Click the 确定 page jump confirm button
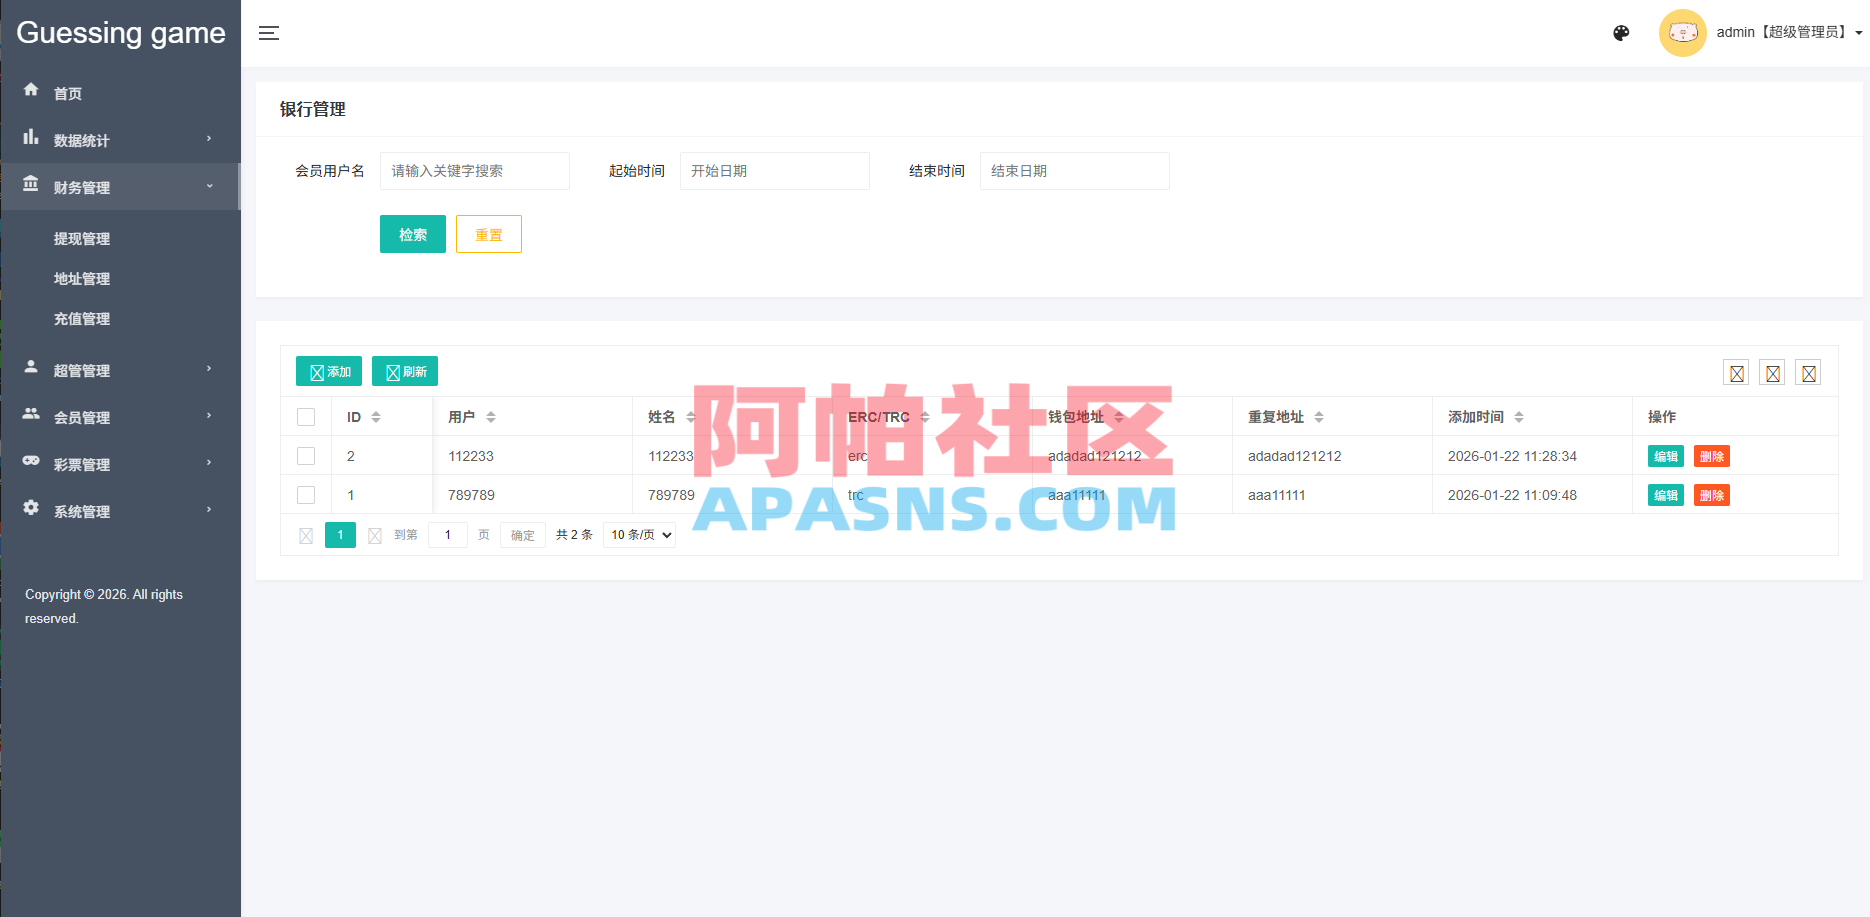1870x917 pixels. tap(523, 535)
